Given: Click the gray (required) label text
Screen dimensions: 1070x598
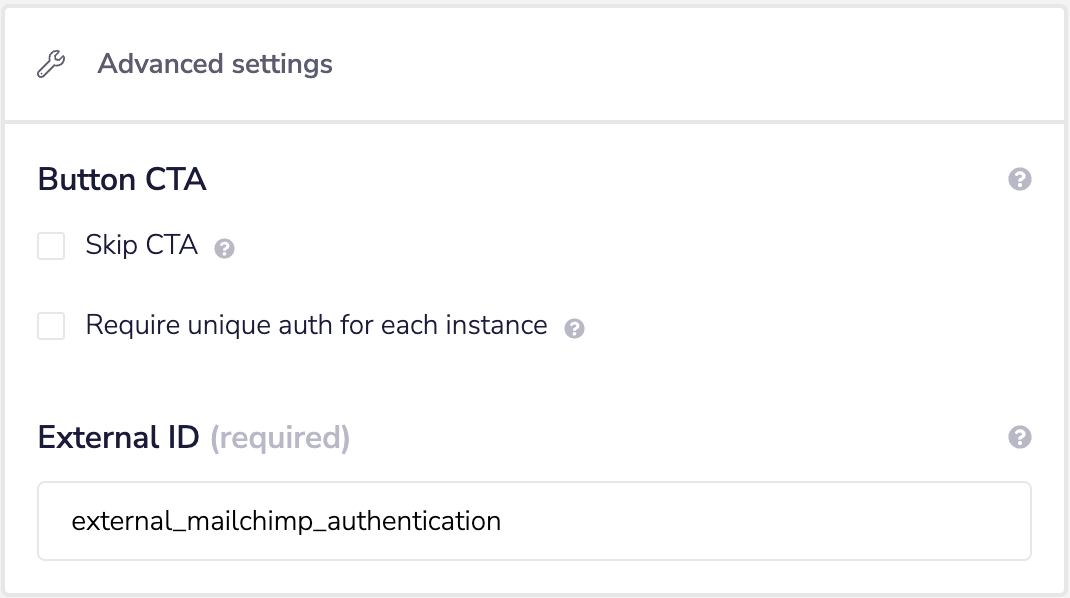Looking at the screenshot, I should 280,438.
